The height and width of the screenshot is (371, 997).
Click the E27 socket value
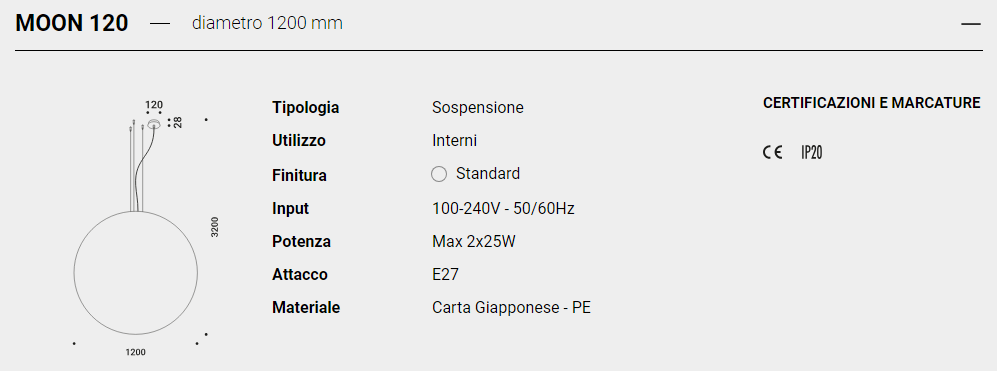click(x=445, y=274)
